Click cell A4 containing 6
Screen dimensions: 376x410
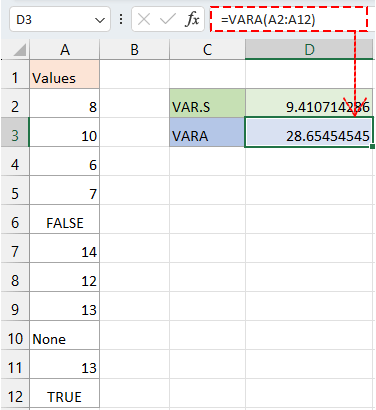[x=65, y=161]
